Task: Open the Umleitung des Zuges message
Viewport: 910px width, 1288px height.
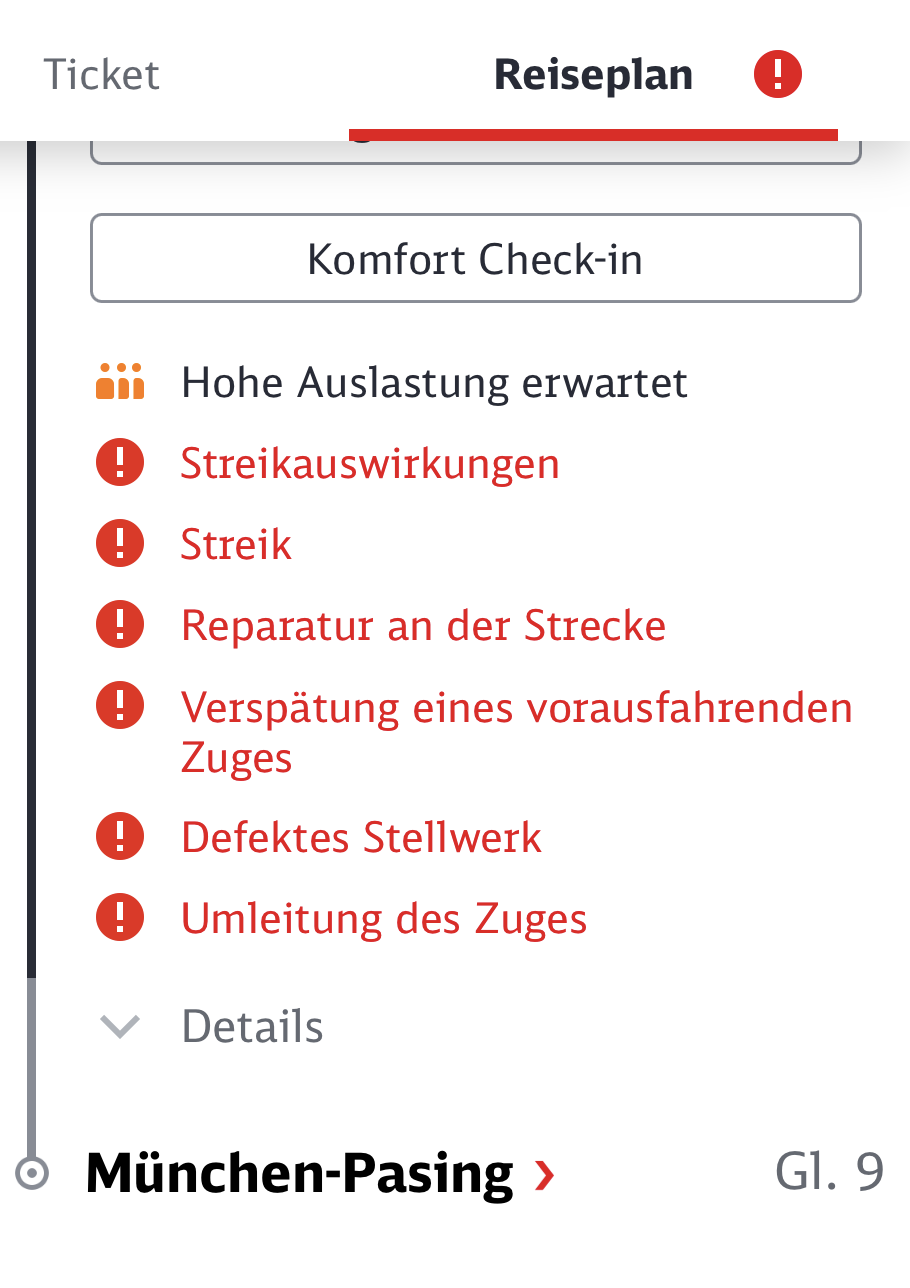Action: click(x=384, y=917)
